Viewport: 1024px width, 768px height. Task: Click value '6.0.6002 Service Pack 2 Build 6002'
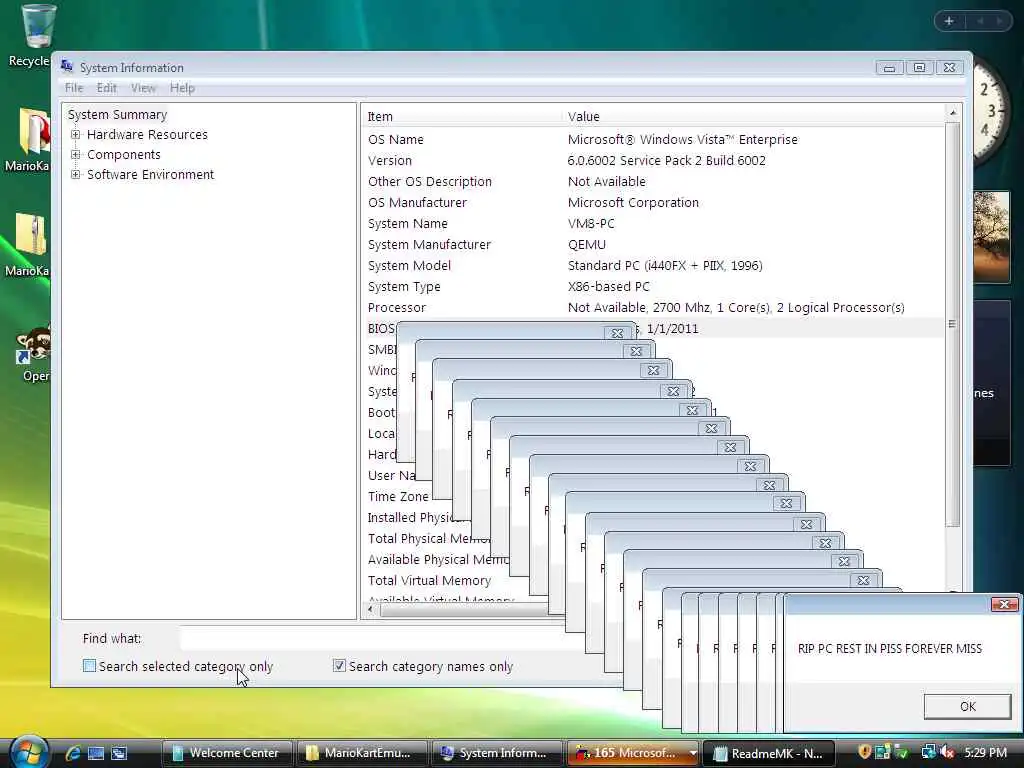[x=666, y=161]
